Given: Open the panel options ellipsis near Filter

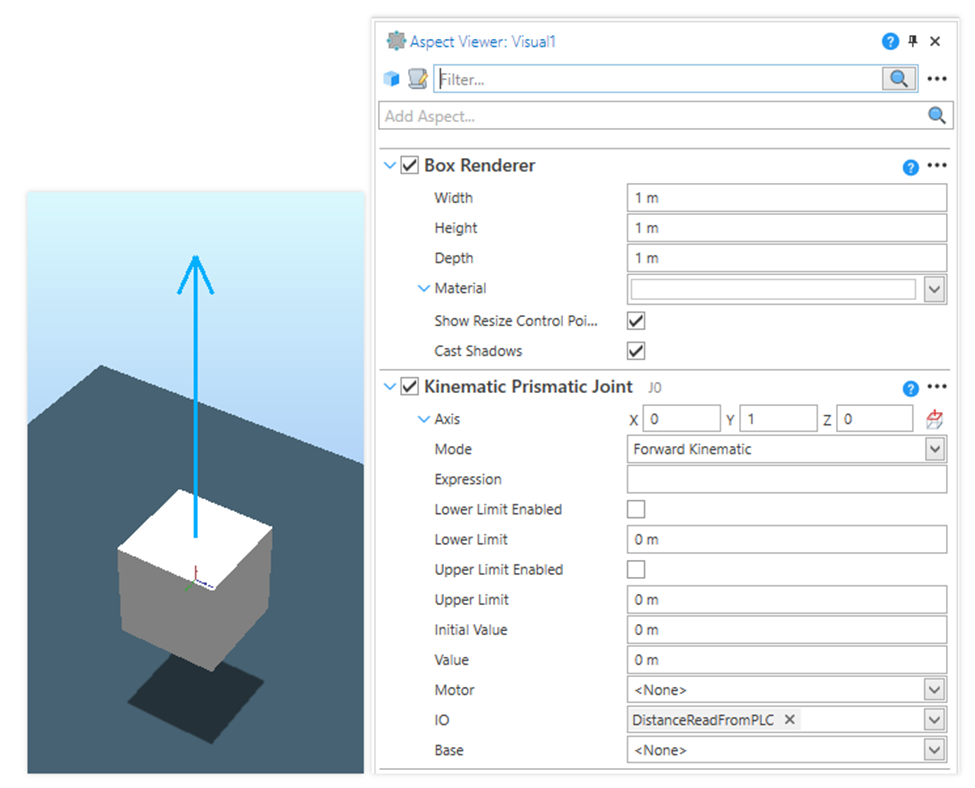Looking at the screenshot, I should pyautogui.click(x=936, y=78).
